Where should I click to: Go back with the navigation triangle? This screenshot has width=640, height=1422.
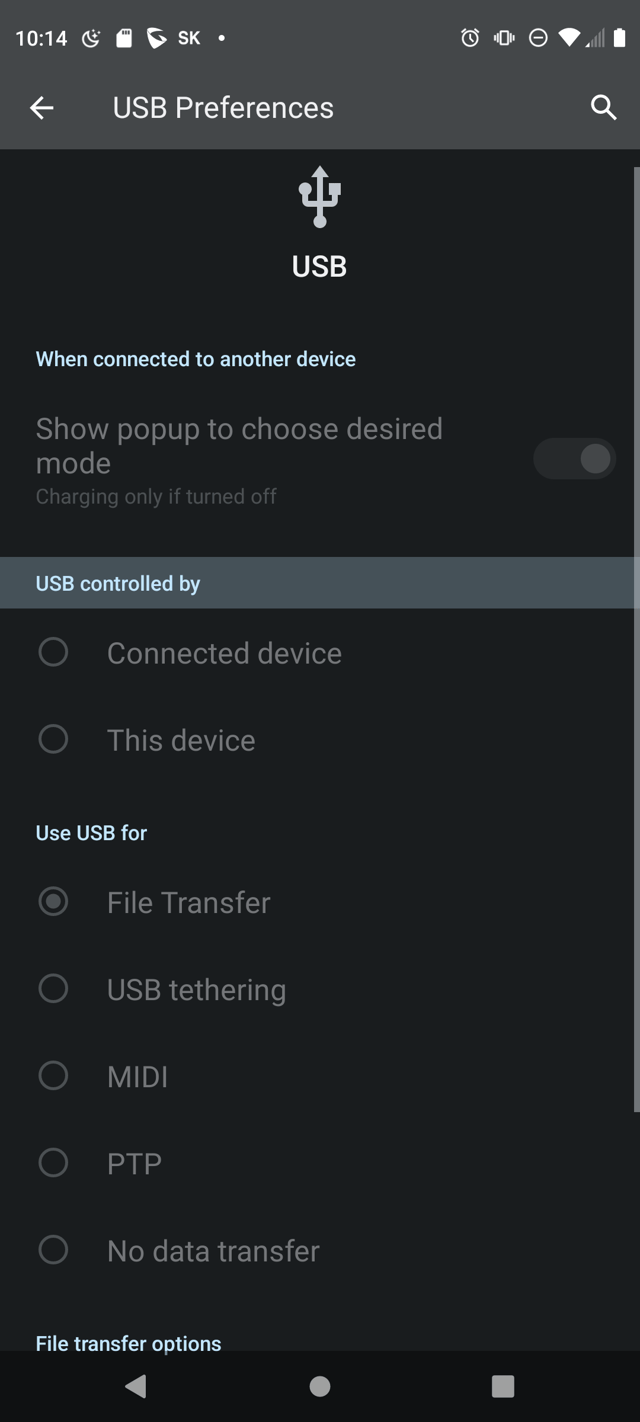tap(136, 1385)
